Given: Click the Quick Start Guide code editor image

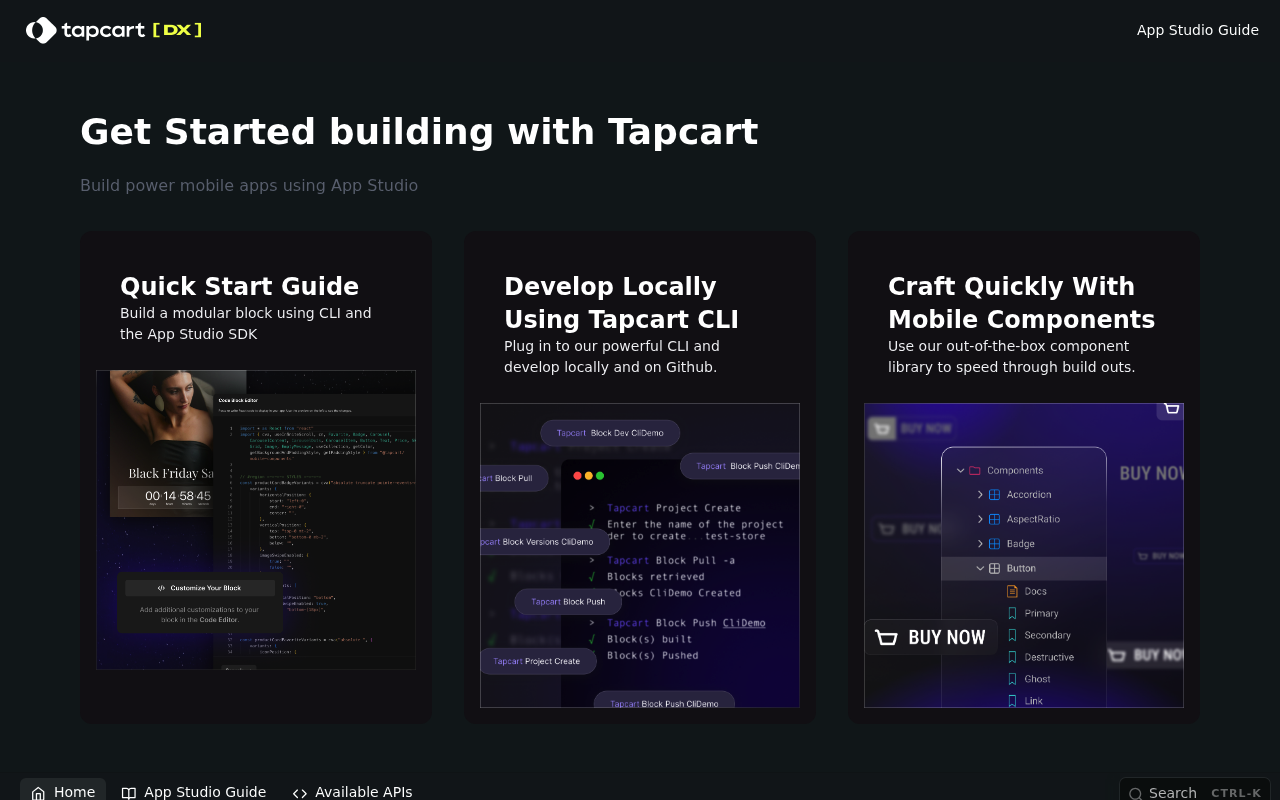Looking at the screenshot, I should click(x=256, y=520).
